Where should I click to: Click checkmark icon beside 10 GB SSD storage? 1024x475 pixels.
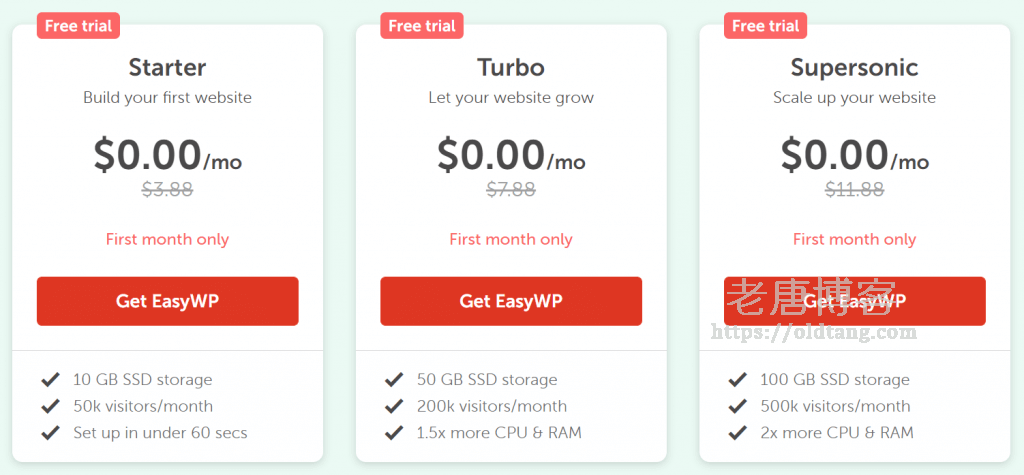click(x=50, y=380)
